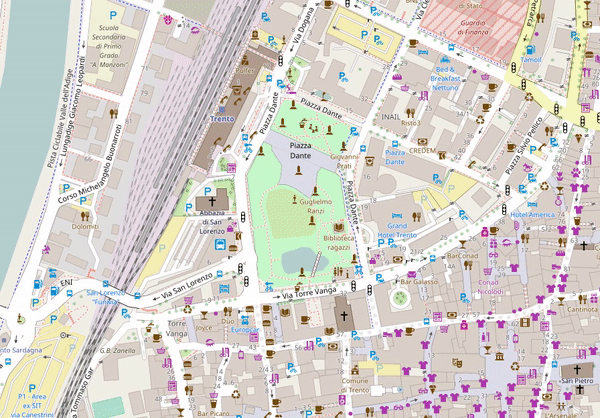Screen dimensions: 600x418
Task: Open the Trento railway station label
Action: pos(221,119)
